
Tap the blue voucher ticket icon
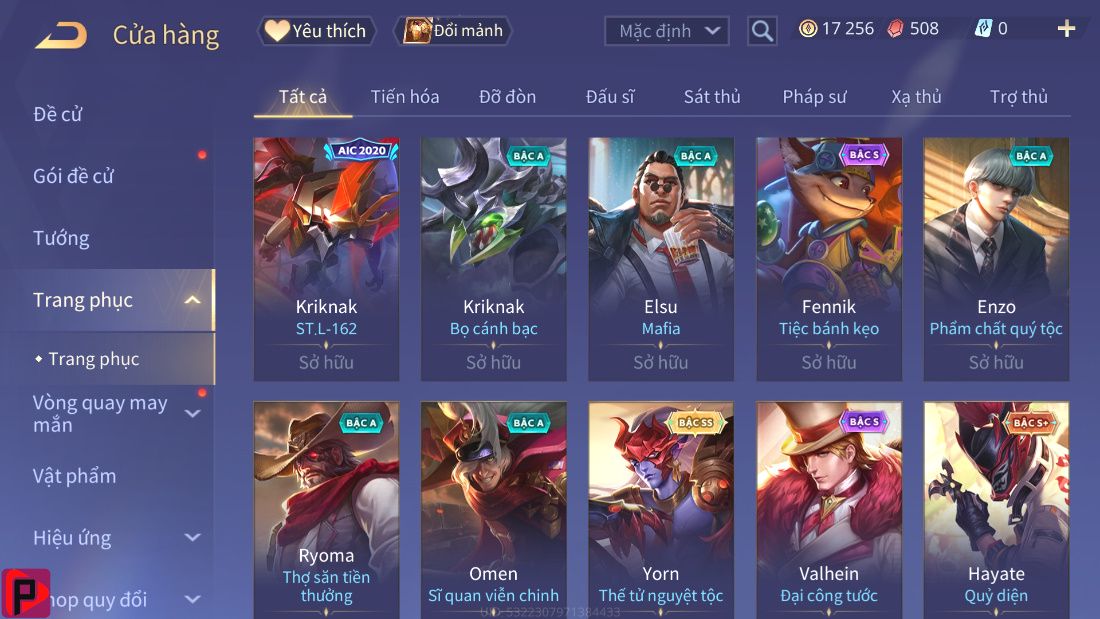click(x=984, y=29)
